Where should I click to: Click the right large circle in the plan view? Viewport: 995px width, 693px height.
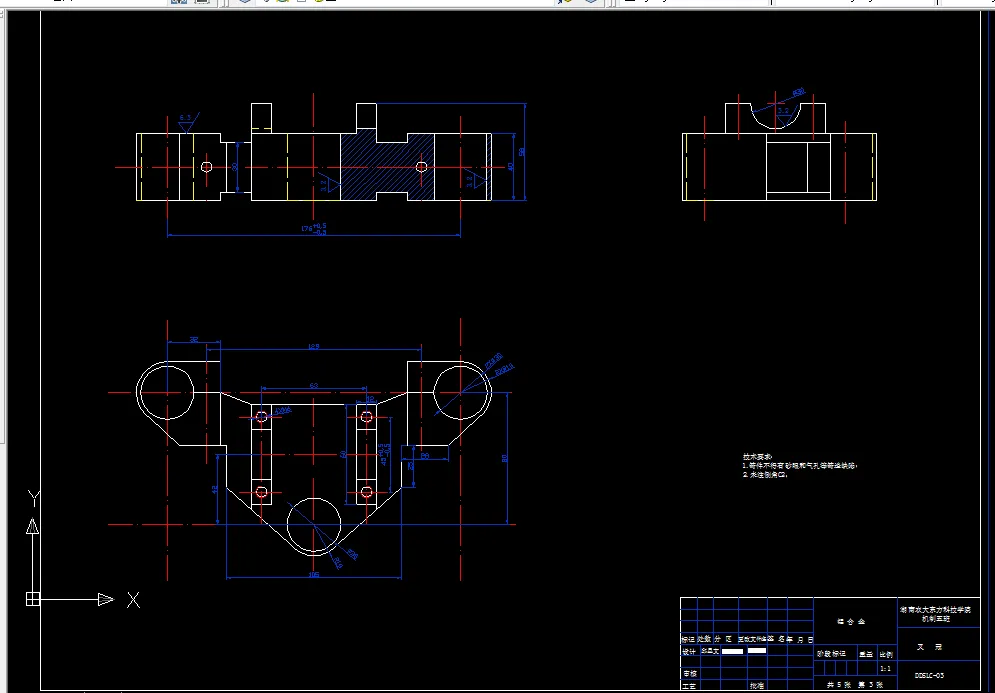coord(461,392)
